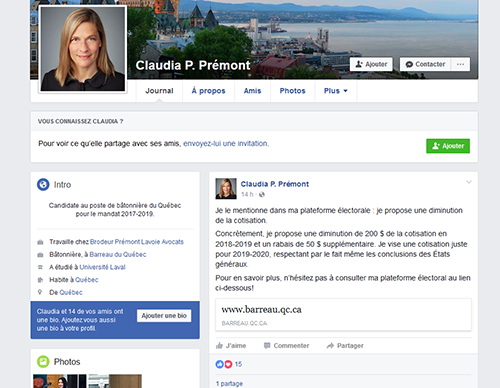Click the green Photos section icon
Screen dimensions: 500x388
43,362
